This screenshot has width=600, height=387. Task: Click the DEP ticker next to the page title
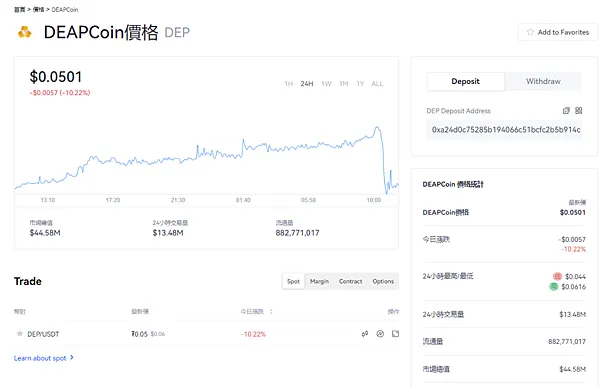(177, 33)
